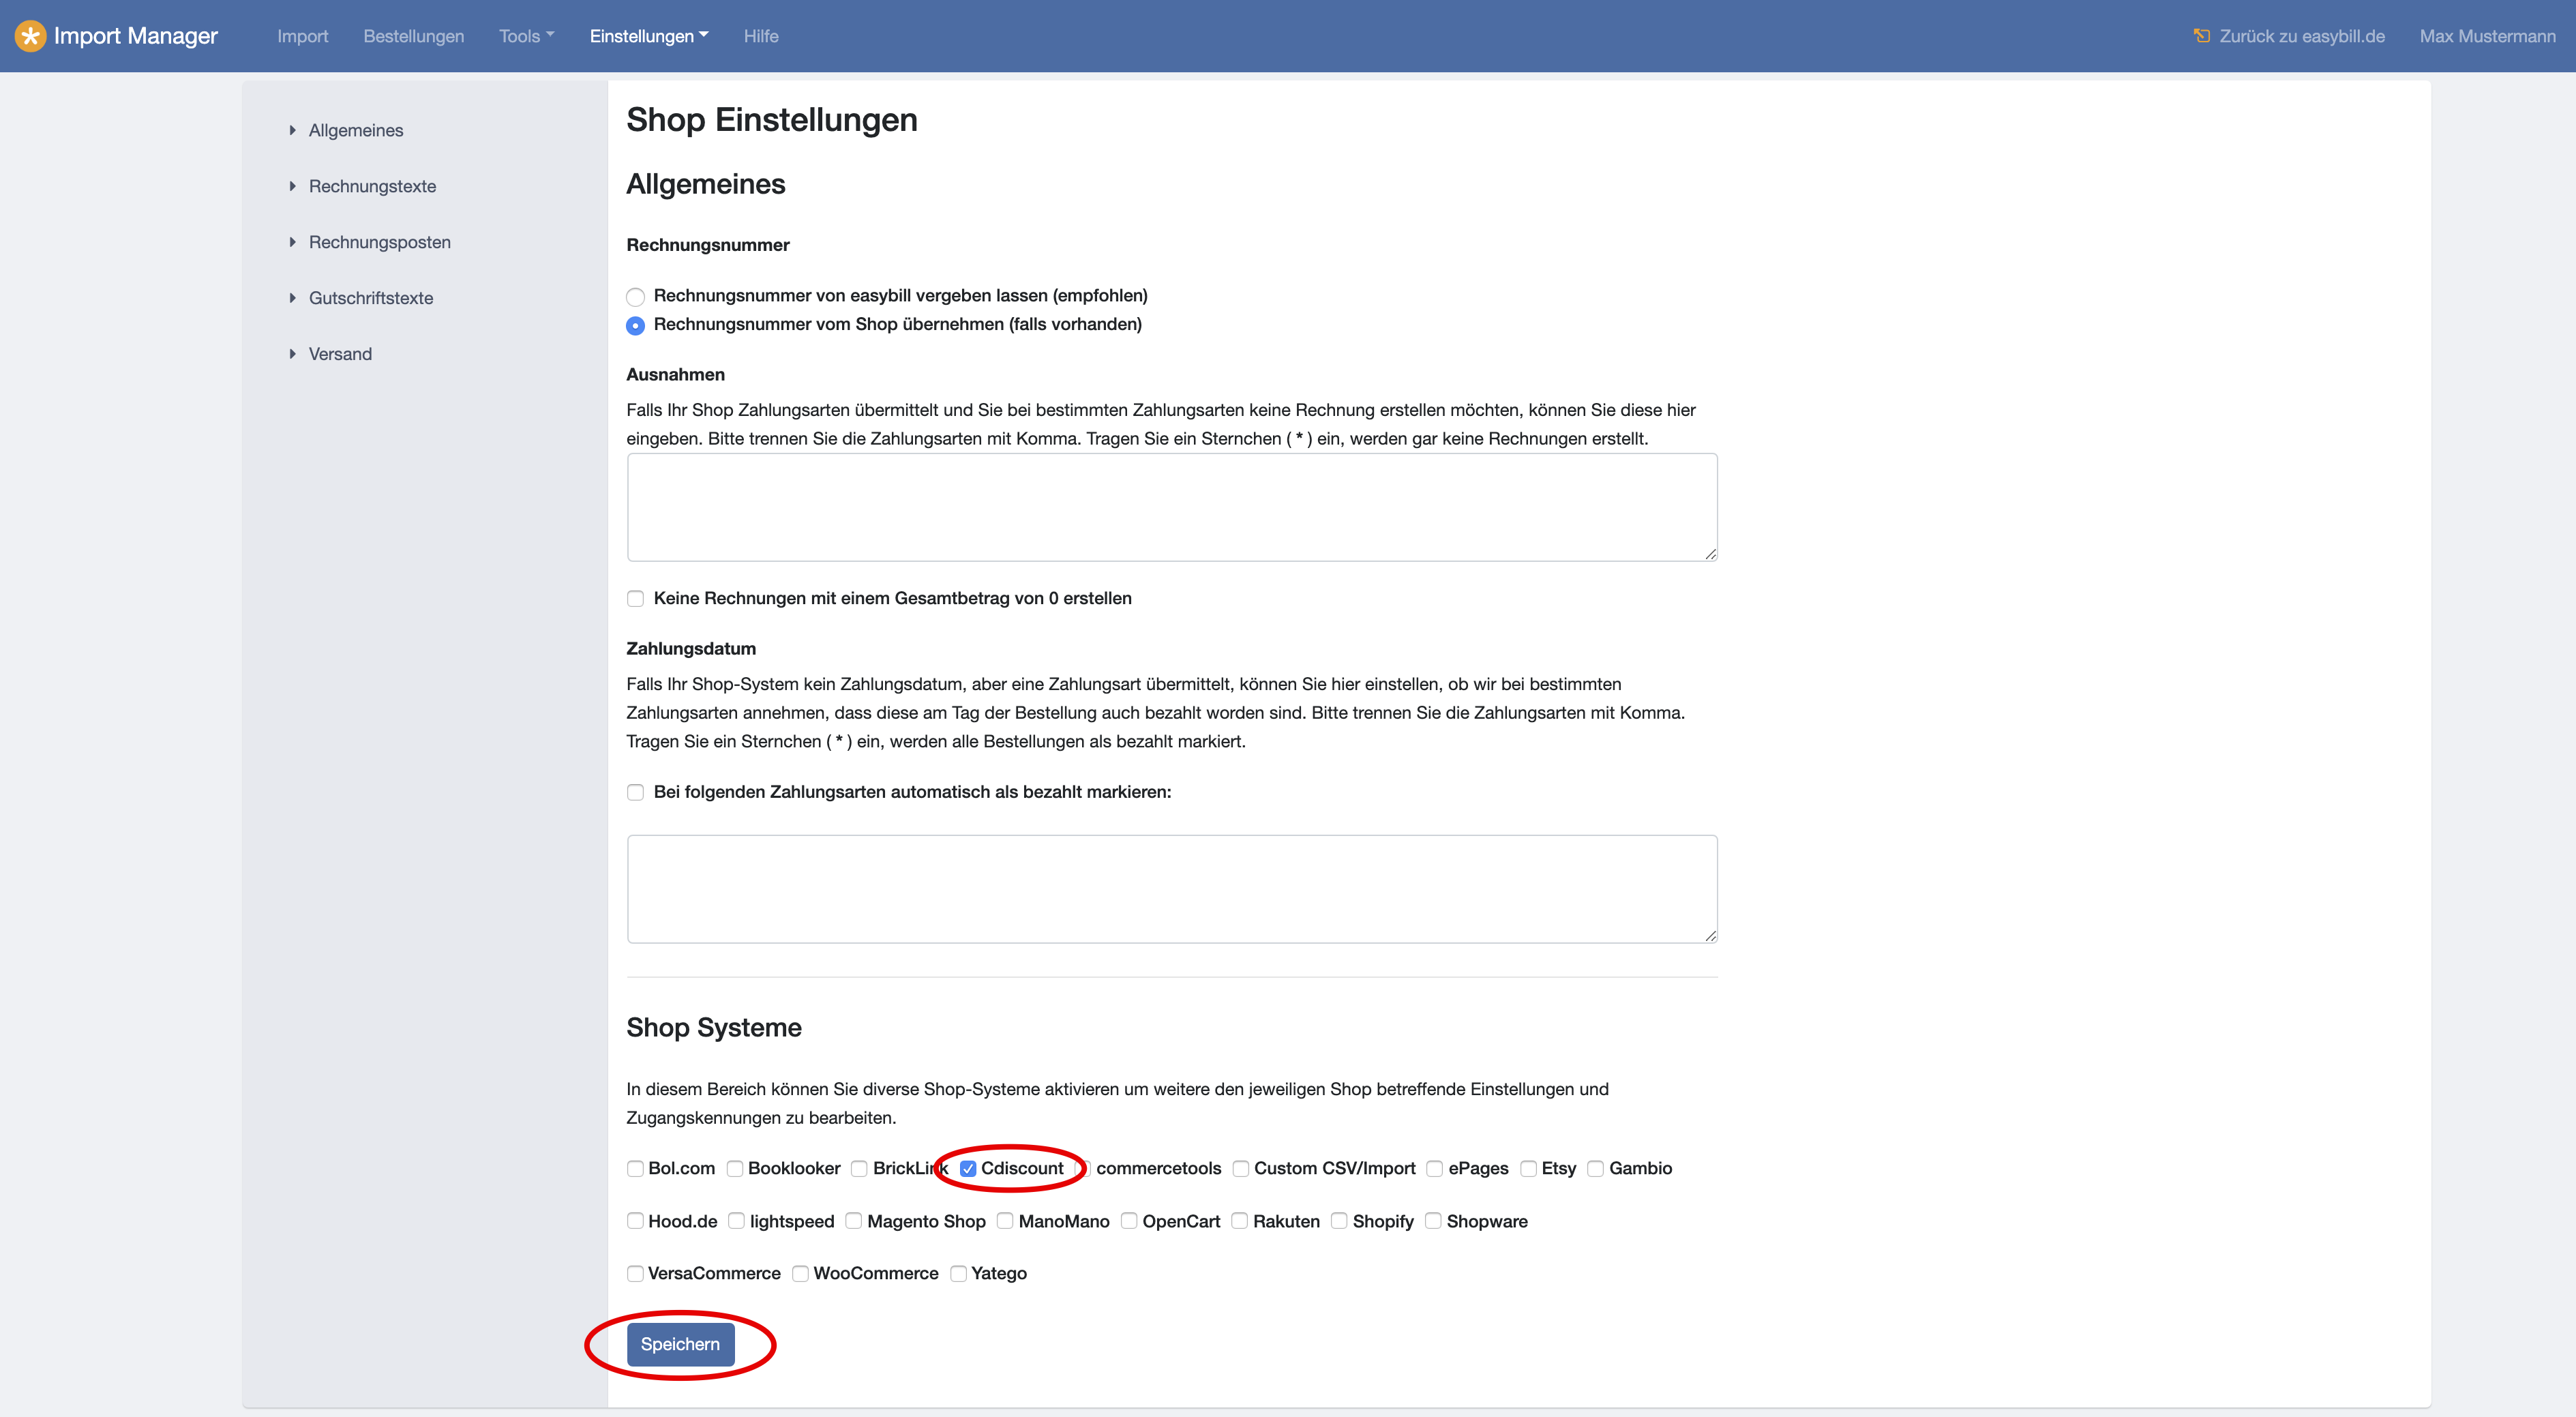The image size is (2576, 1417).
Task: Check the ePages shop system
Action: (1435, 1168)
